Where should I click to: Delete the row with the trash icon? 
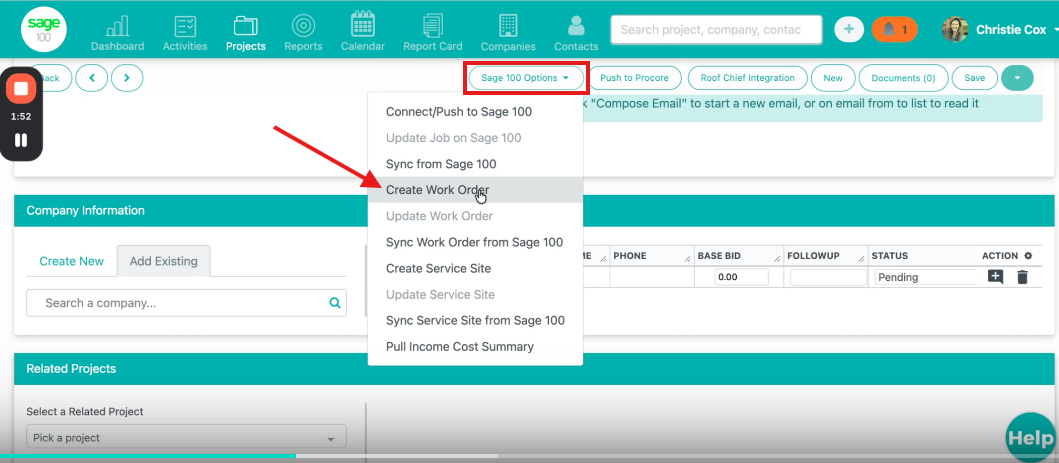click(1022, 277)
